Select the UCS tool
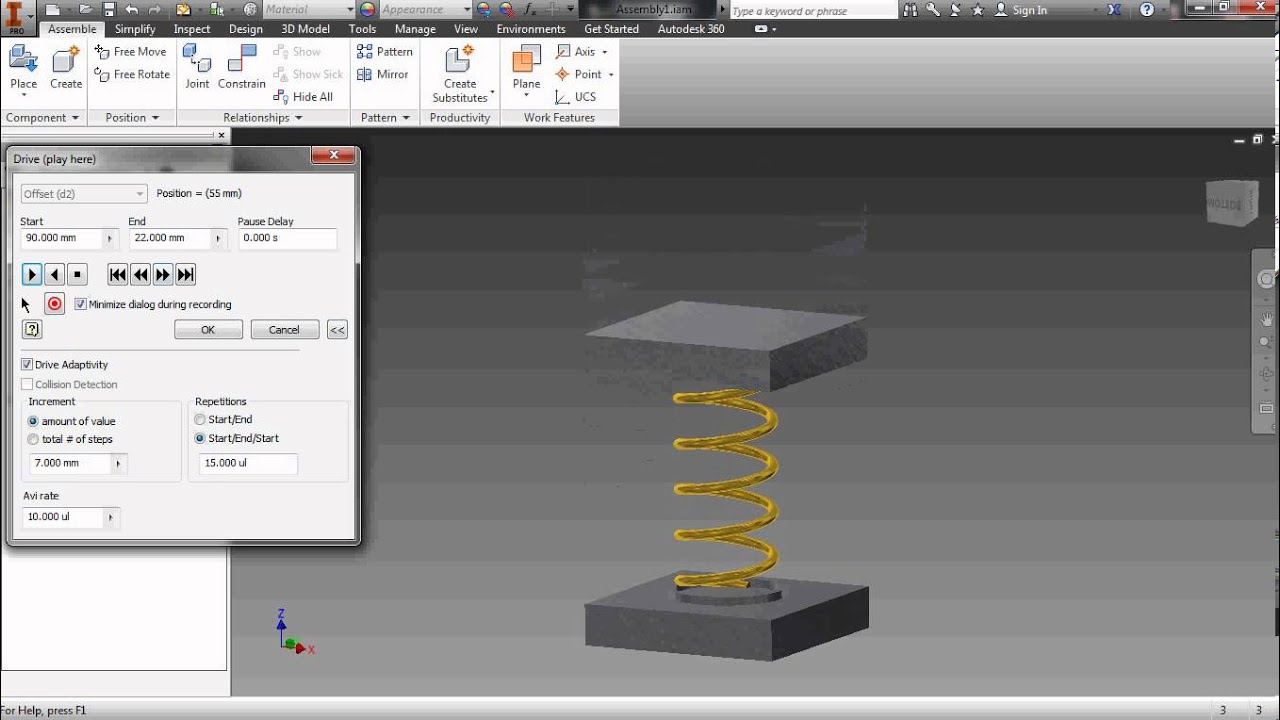Image resolution: width=1280 pixels, height=720 pixels. [x=576, y=97]
